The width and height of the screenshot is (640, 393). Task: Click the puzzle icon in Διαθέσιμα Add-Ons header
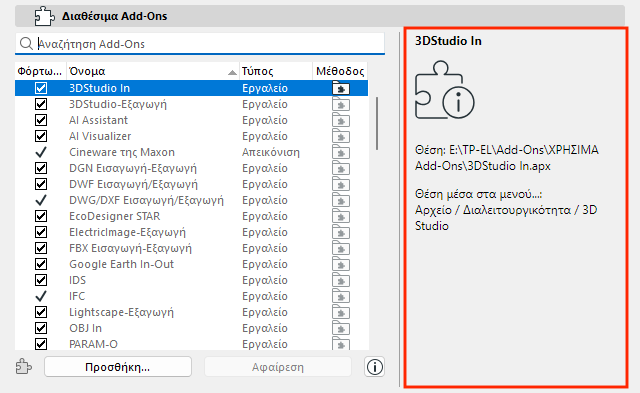click(x=44, y=16)
